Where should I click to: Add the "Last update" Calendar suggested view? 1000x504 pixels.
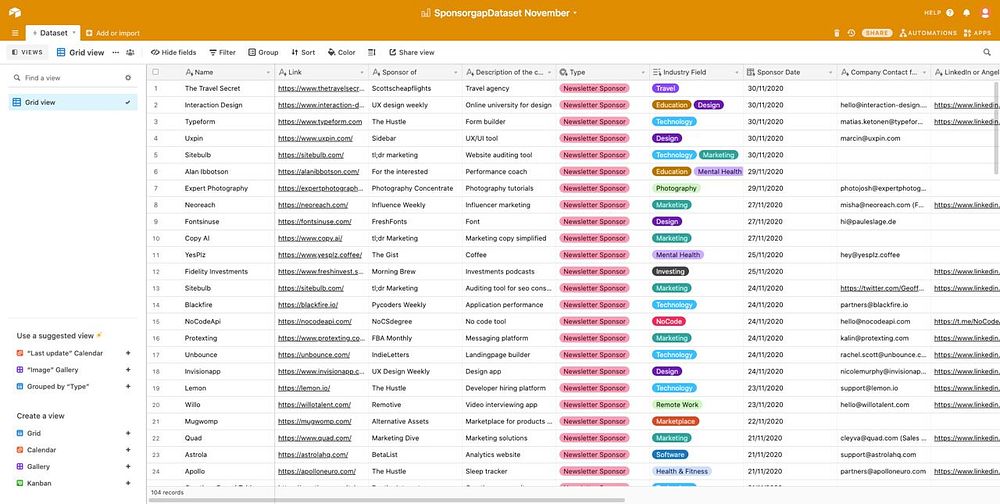tap(128, 353)
